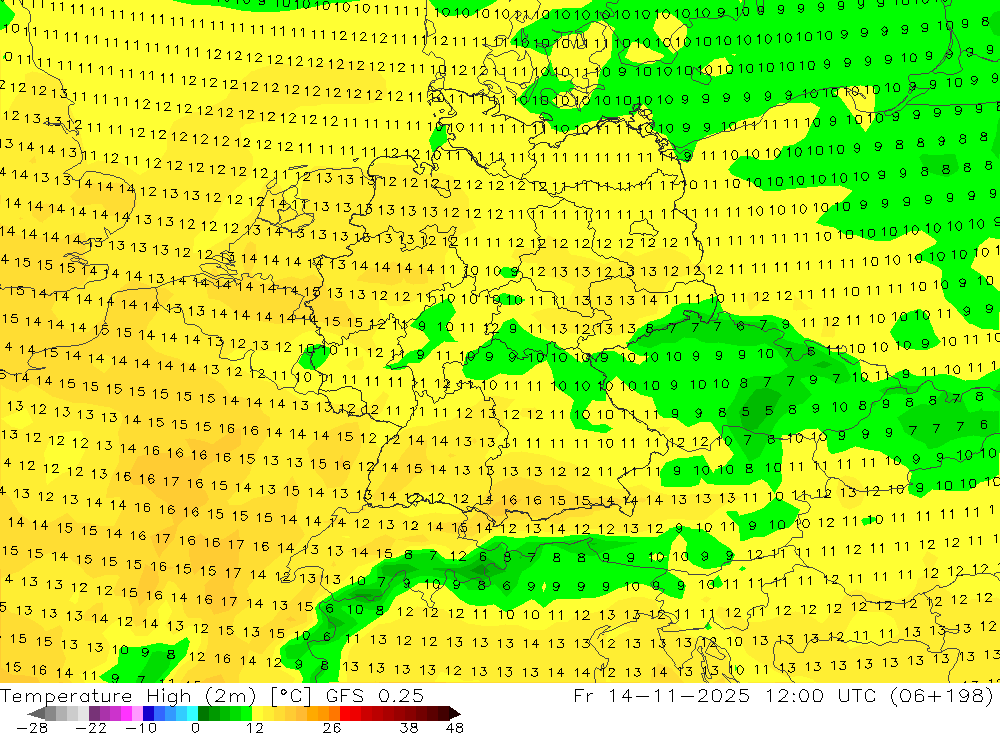Click the 38 label on the color scale
Viewport: 1000px width, 733px height.
[x=409, y=727]
